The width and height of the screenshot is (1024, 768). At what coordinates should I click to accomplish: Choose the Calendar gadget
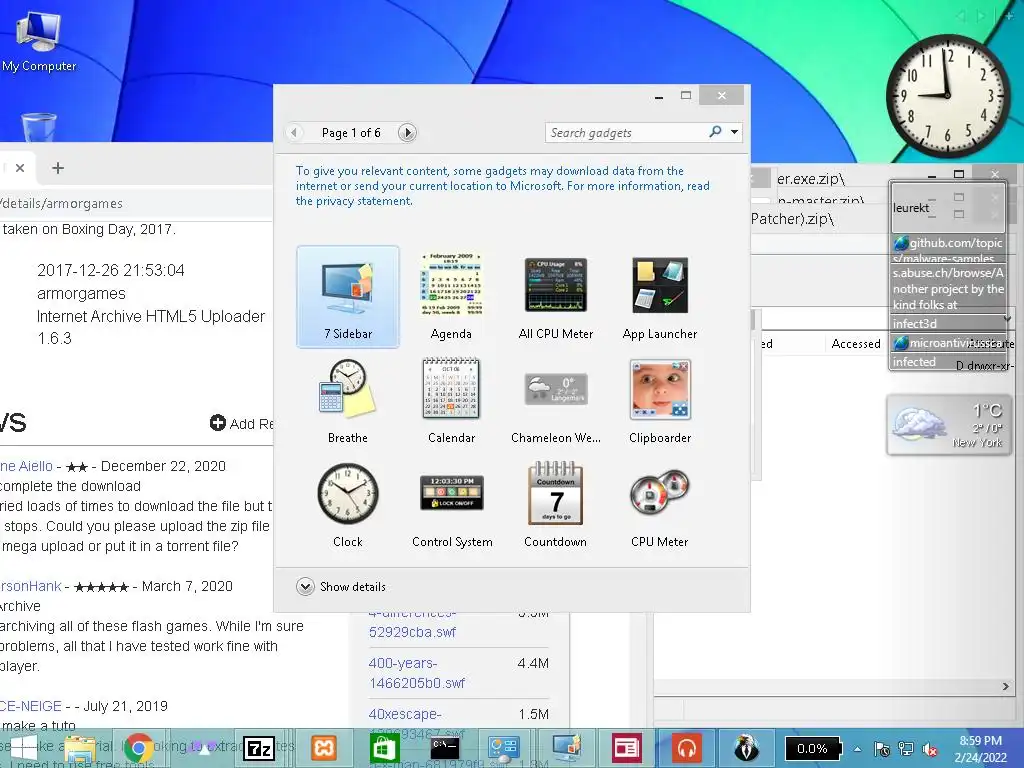click(x=451, y=400)
